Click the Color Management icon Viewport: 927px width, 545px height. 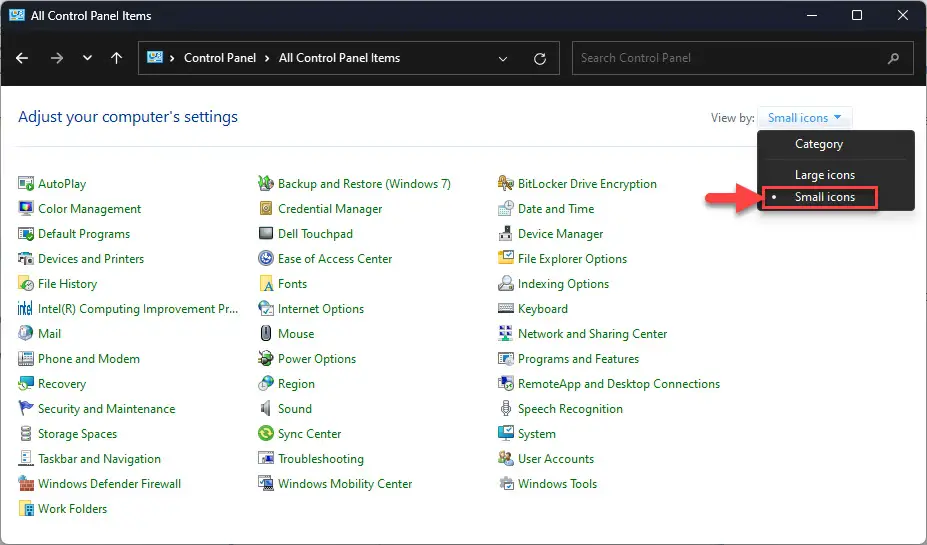(x=25, y=209)
